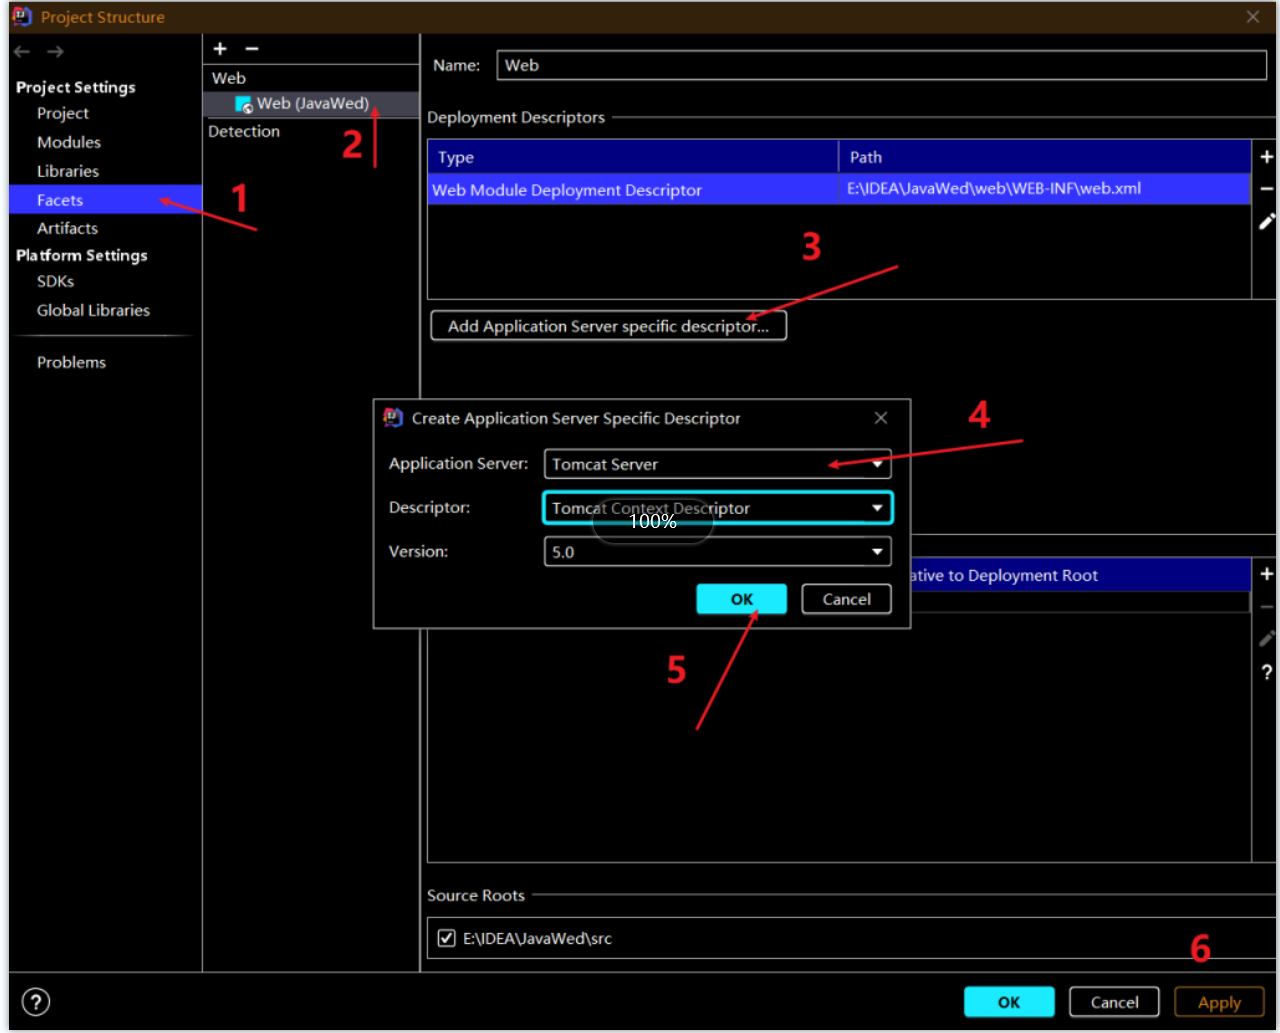Viewport: 1280px width, 1033px height.
Task: Click the back navigation arrow
Action: 23,51
